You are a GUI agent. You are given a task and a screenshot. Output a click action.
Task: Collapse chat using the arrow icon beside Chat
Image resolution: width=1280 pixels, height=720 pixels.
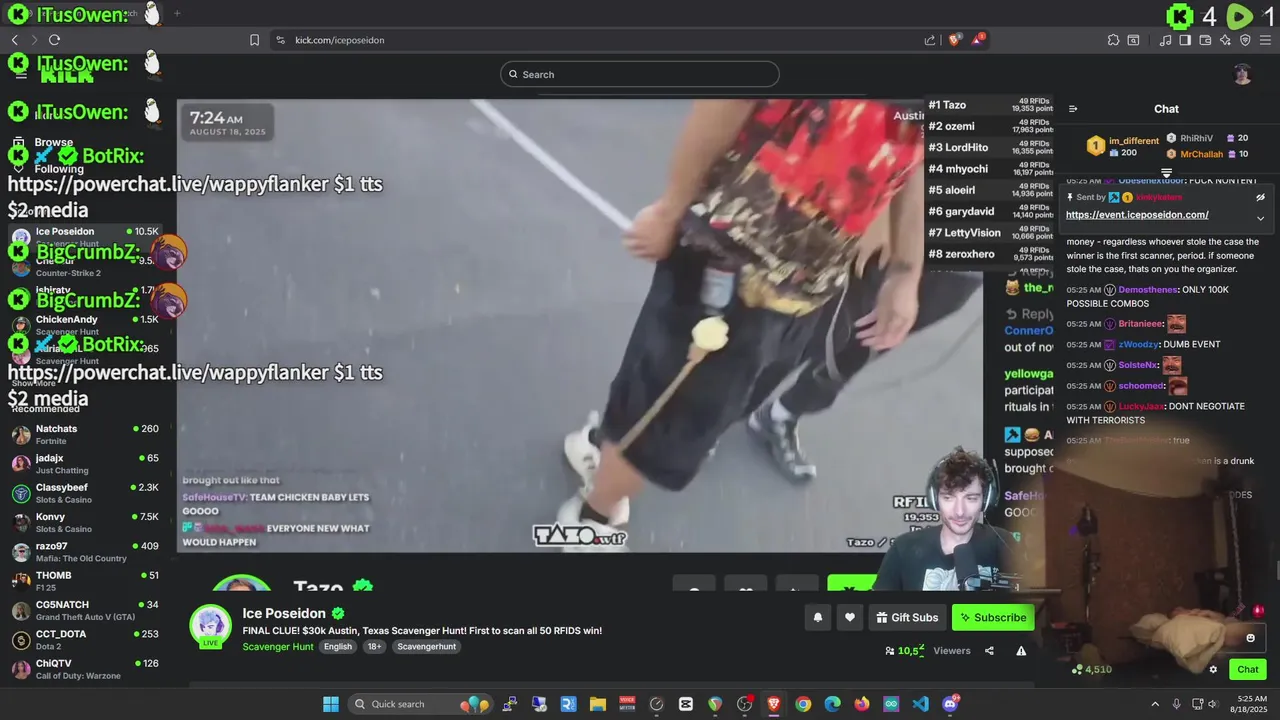point(1073,109)
